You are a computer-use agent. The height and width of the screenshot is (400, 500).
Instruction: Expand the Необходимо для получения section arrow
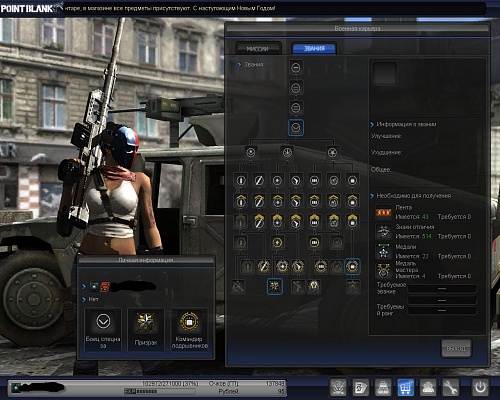[372, 196]
